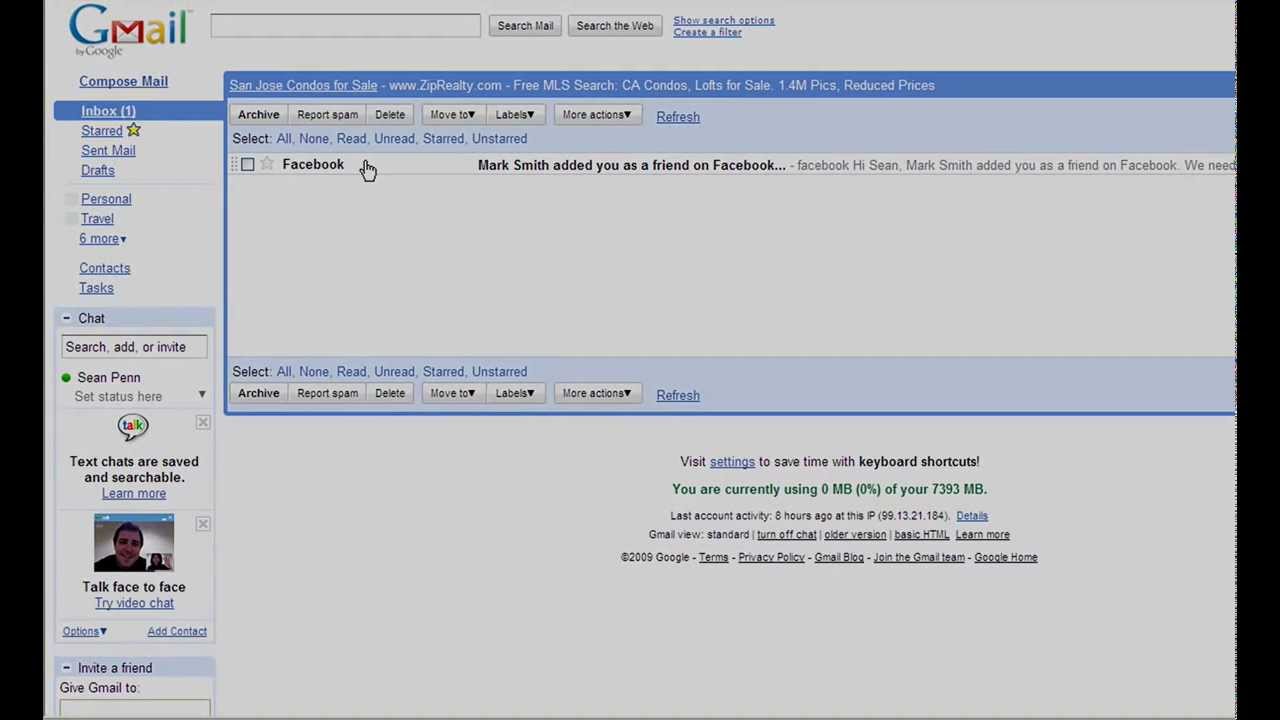Click the Search Mail button

525,26
